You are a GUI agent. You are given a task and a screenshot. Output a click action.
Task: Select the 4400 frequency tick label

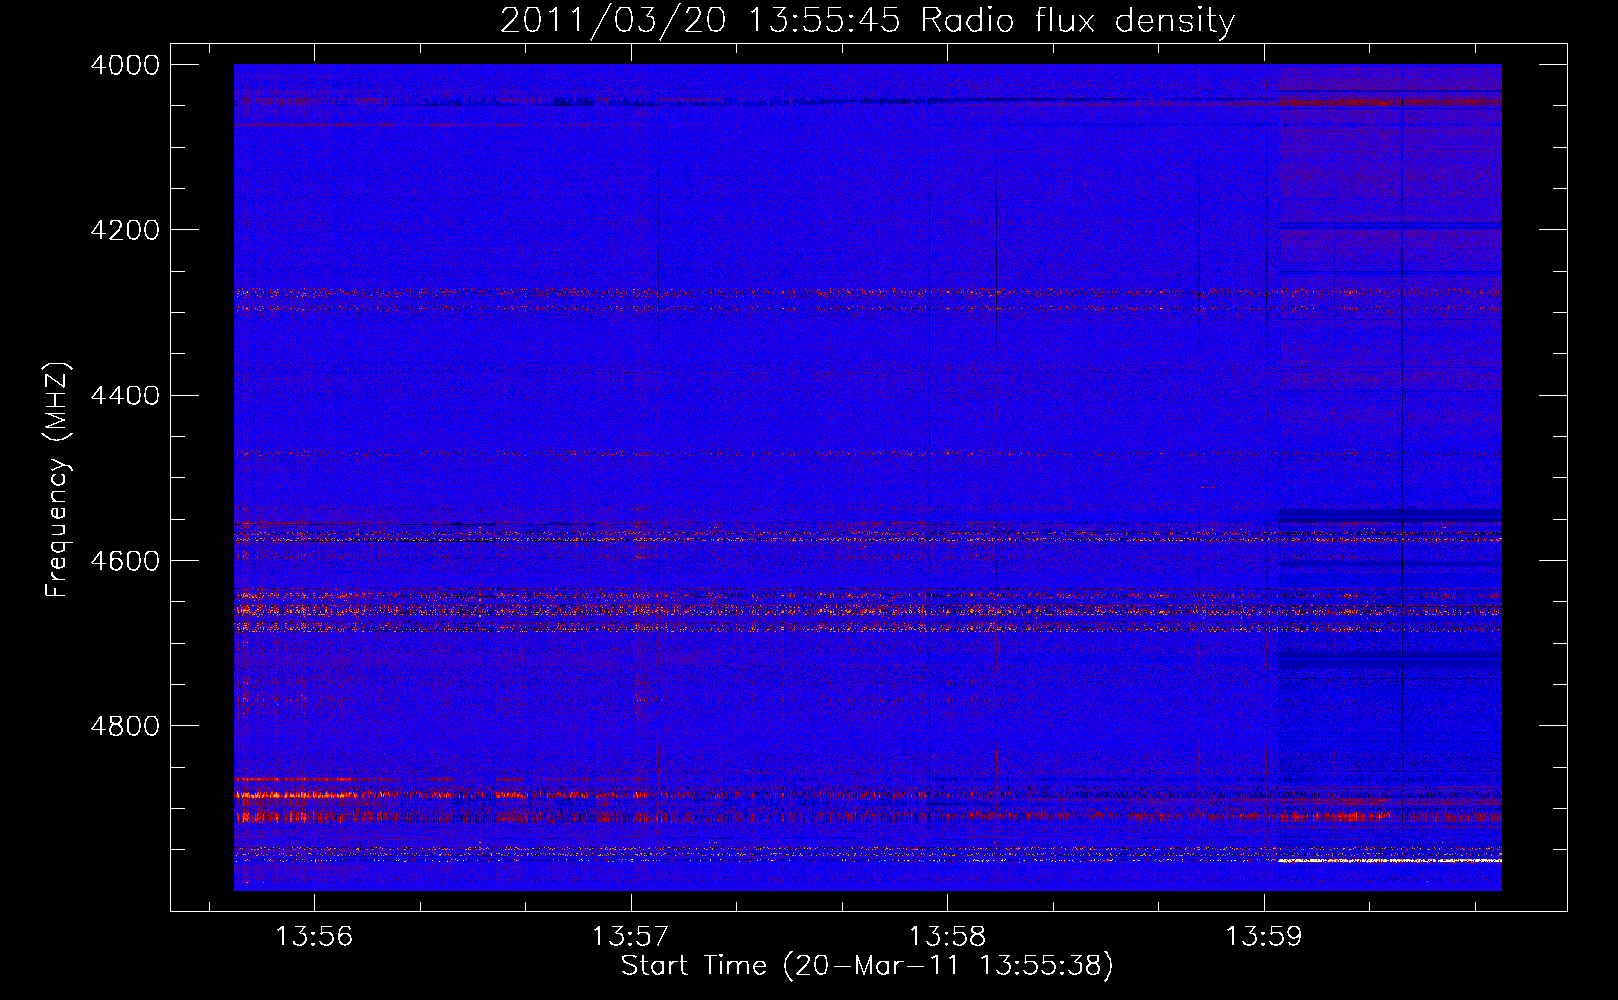point(125,396)
